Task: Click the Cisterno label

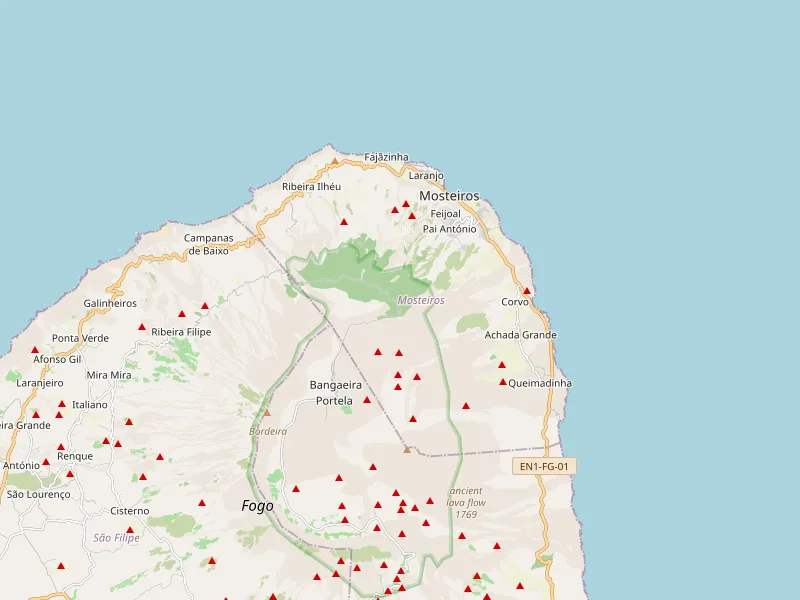Action: [x=130, y=511]
